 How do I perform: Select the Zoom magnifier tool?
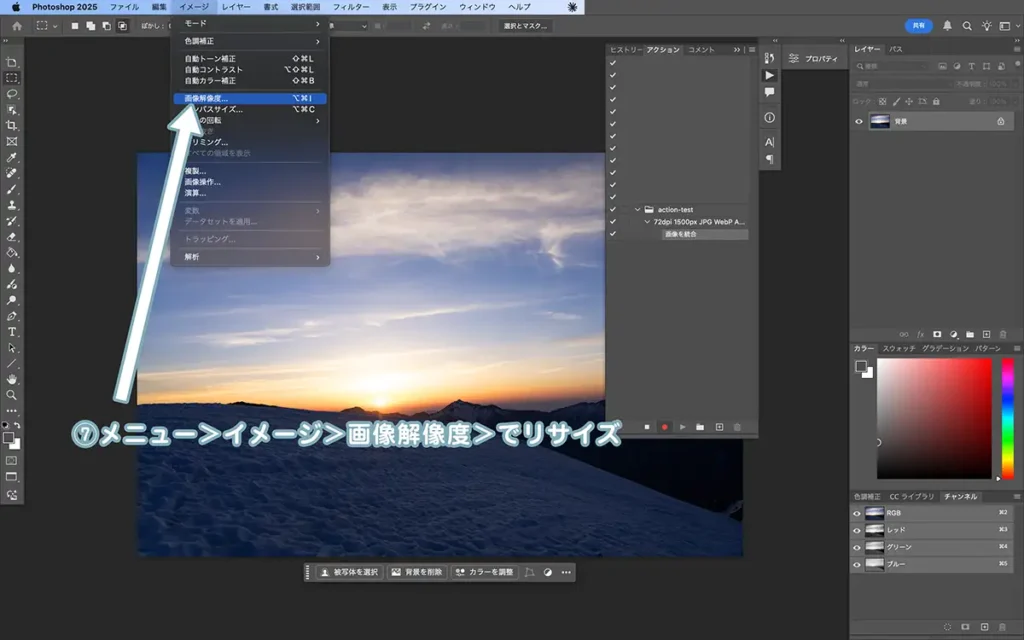12,395
